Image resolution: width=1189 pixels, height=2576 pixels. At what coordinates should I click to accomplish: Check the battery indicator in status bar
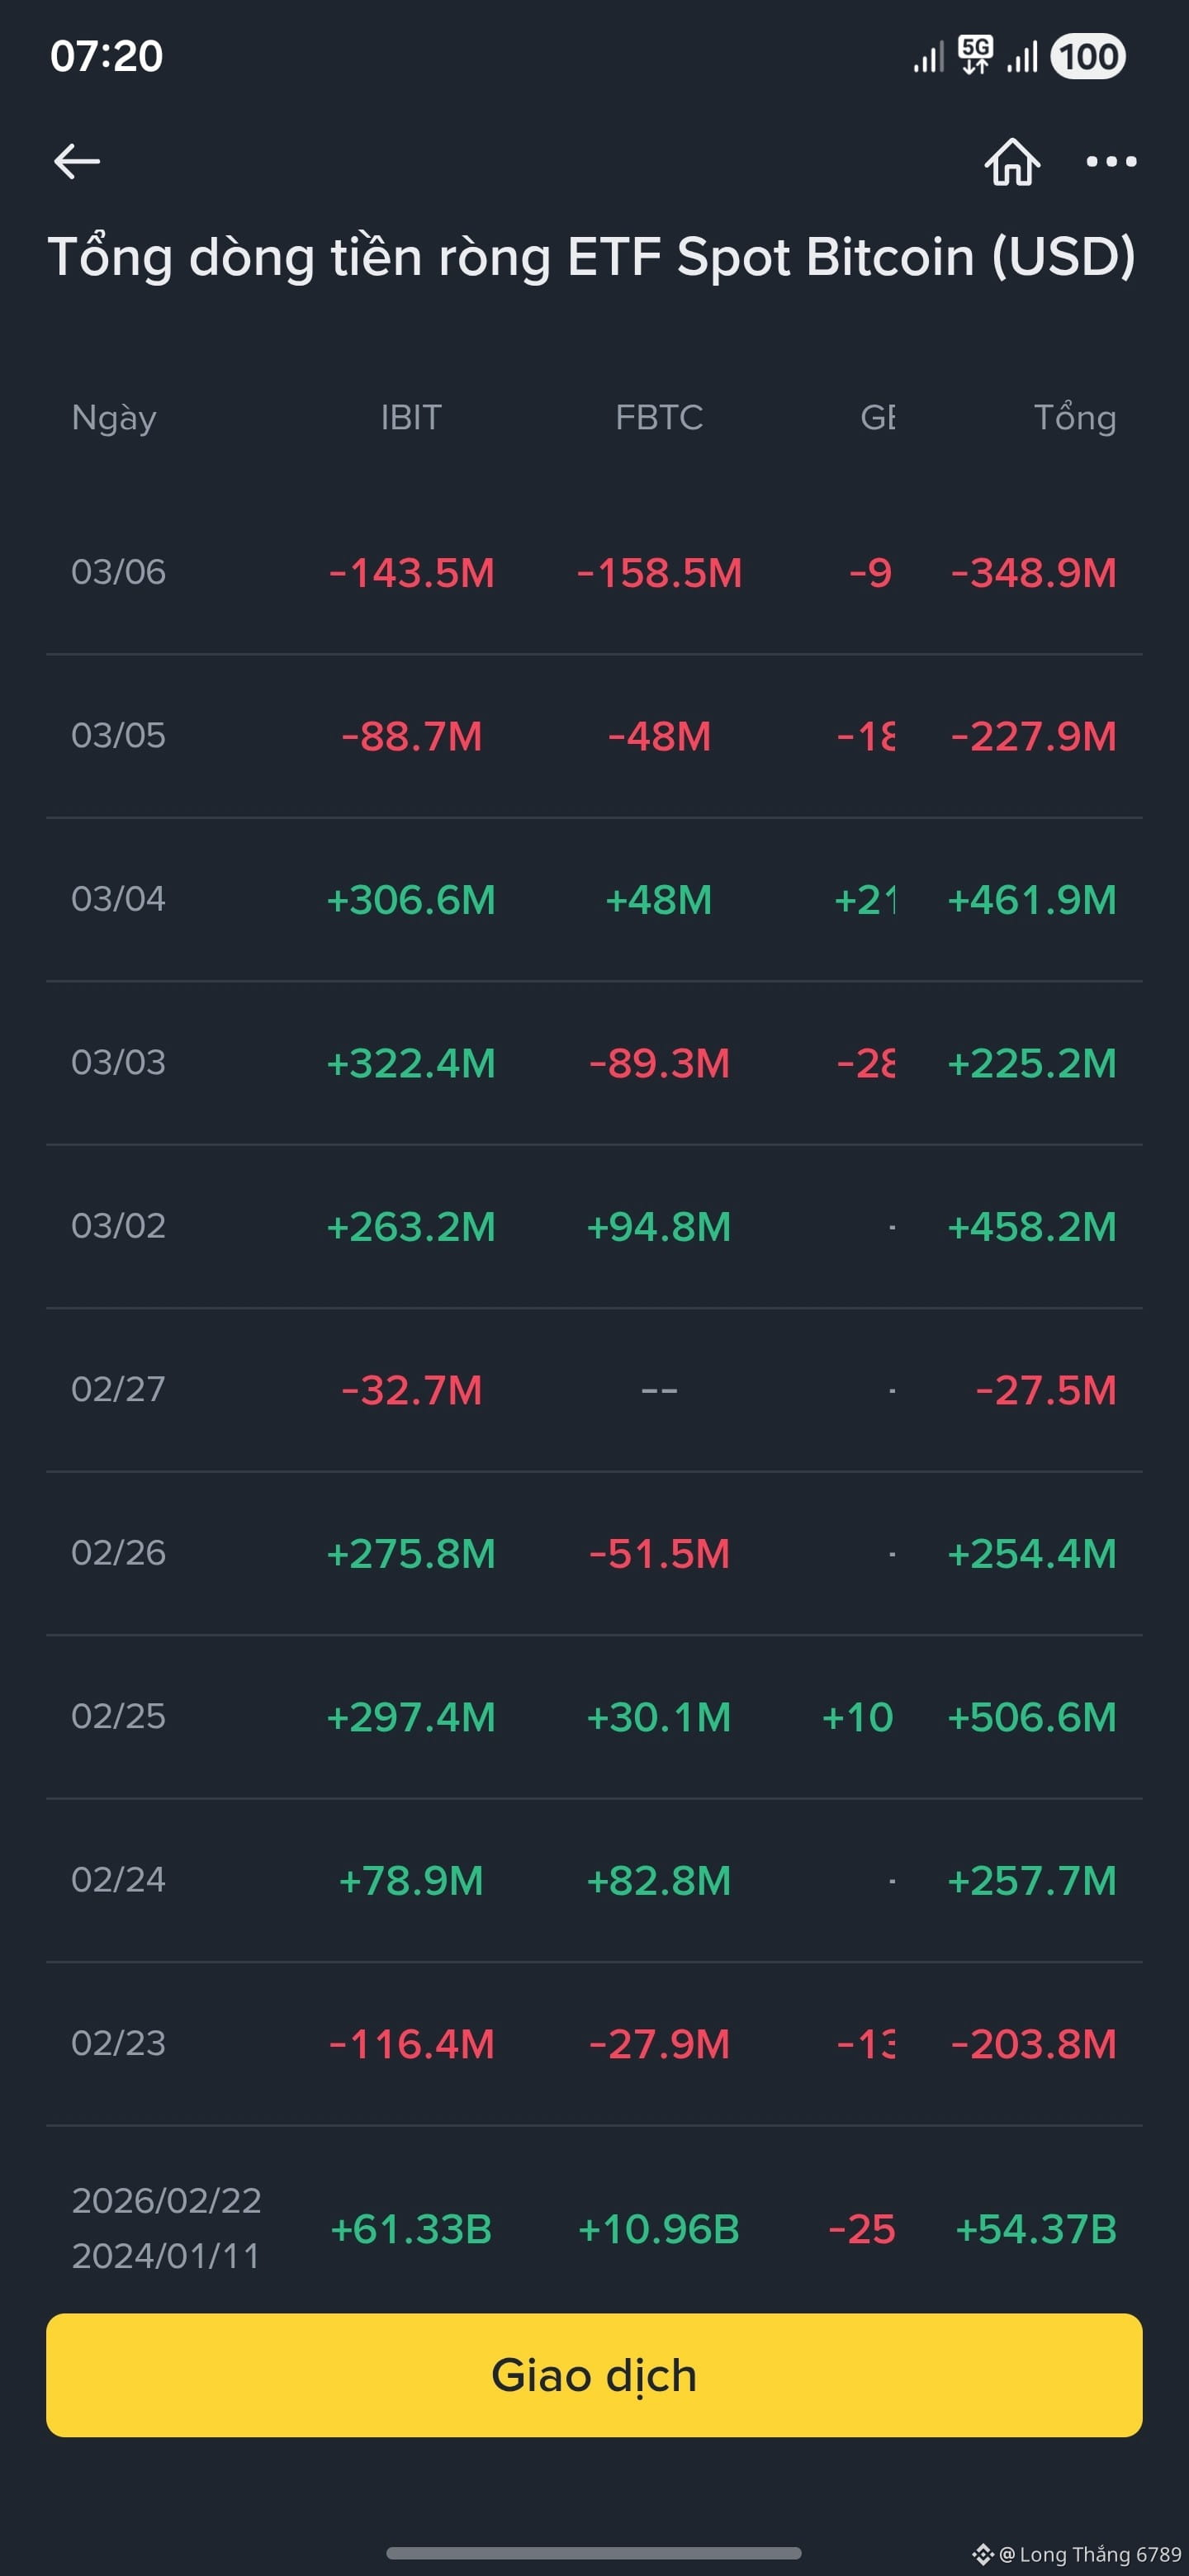click(x=1088, y=56)
